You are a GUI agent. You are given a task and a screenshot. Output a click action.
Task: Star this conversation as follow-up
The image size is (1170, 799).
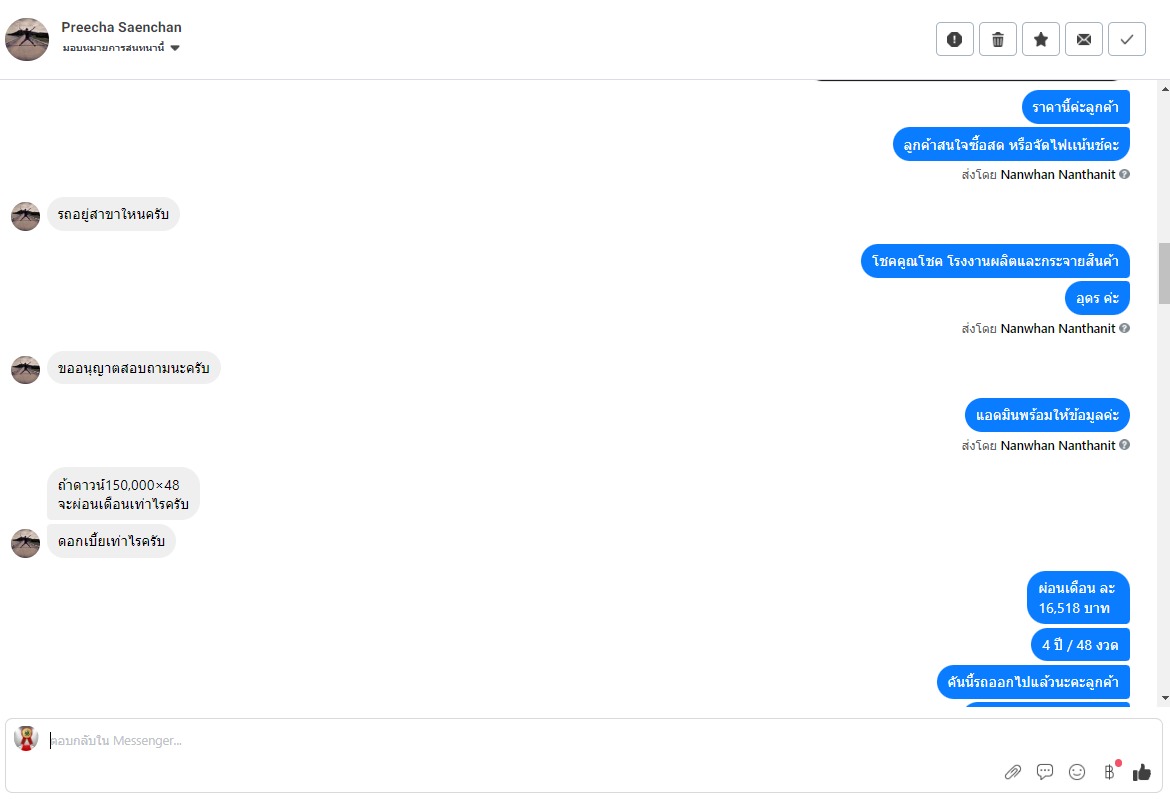click(1040, 39)
